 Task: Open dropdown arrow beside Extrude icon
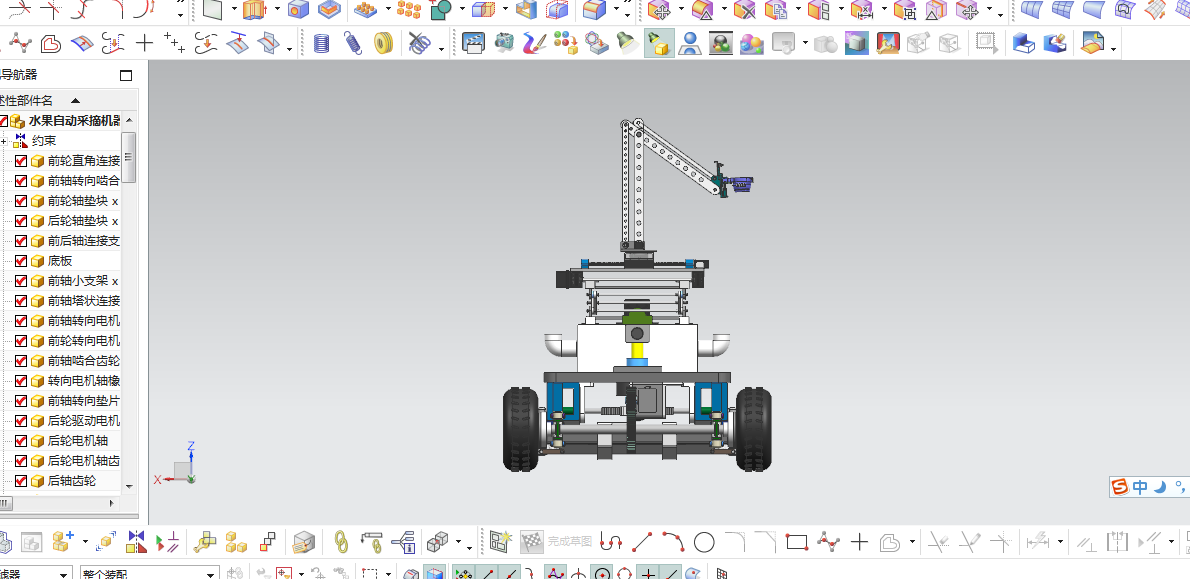click(276, 10)
